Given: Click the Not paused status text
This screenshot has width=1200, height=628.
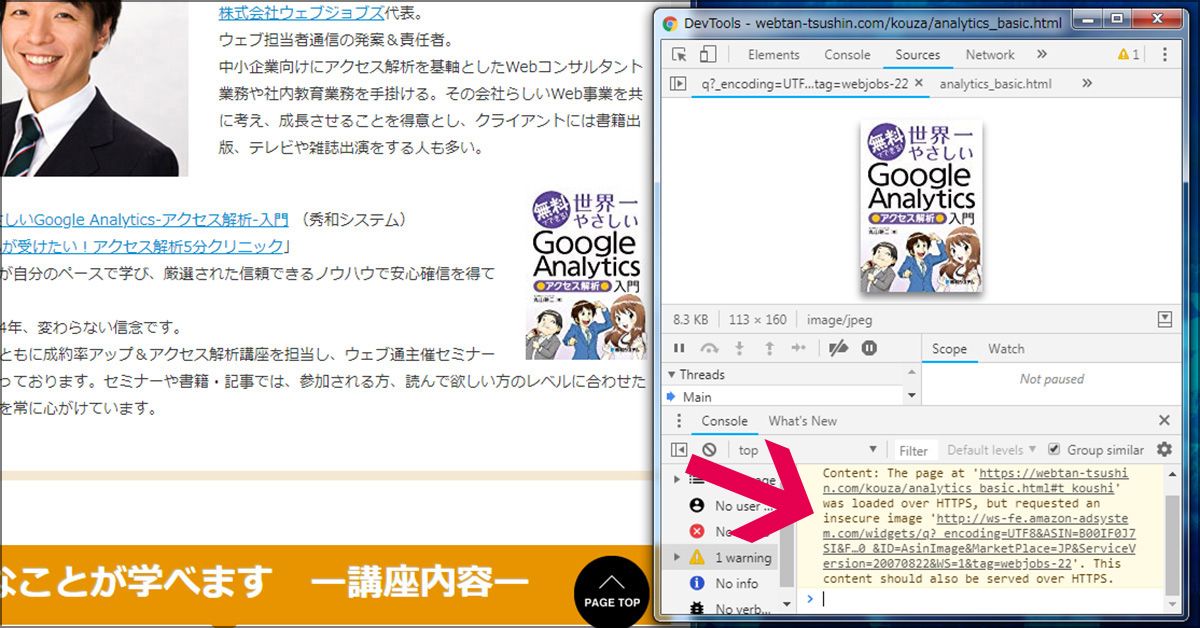Looking at the screenshot, I should click(x=1052, y=379).
